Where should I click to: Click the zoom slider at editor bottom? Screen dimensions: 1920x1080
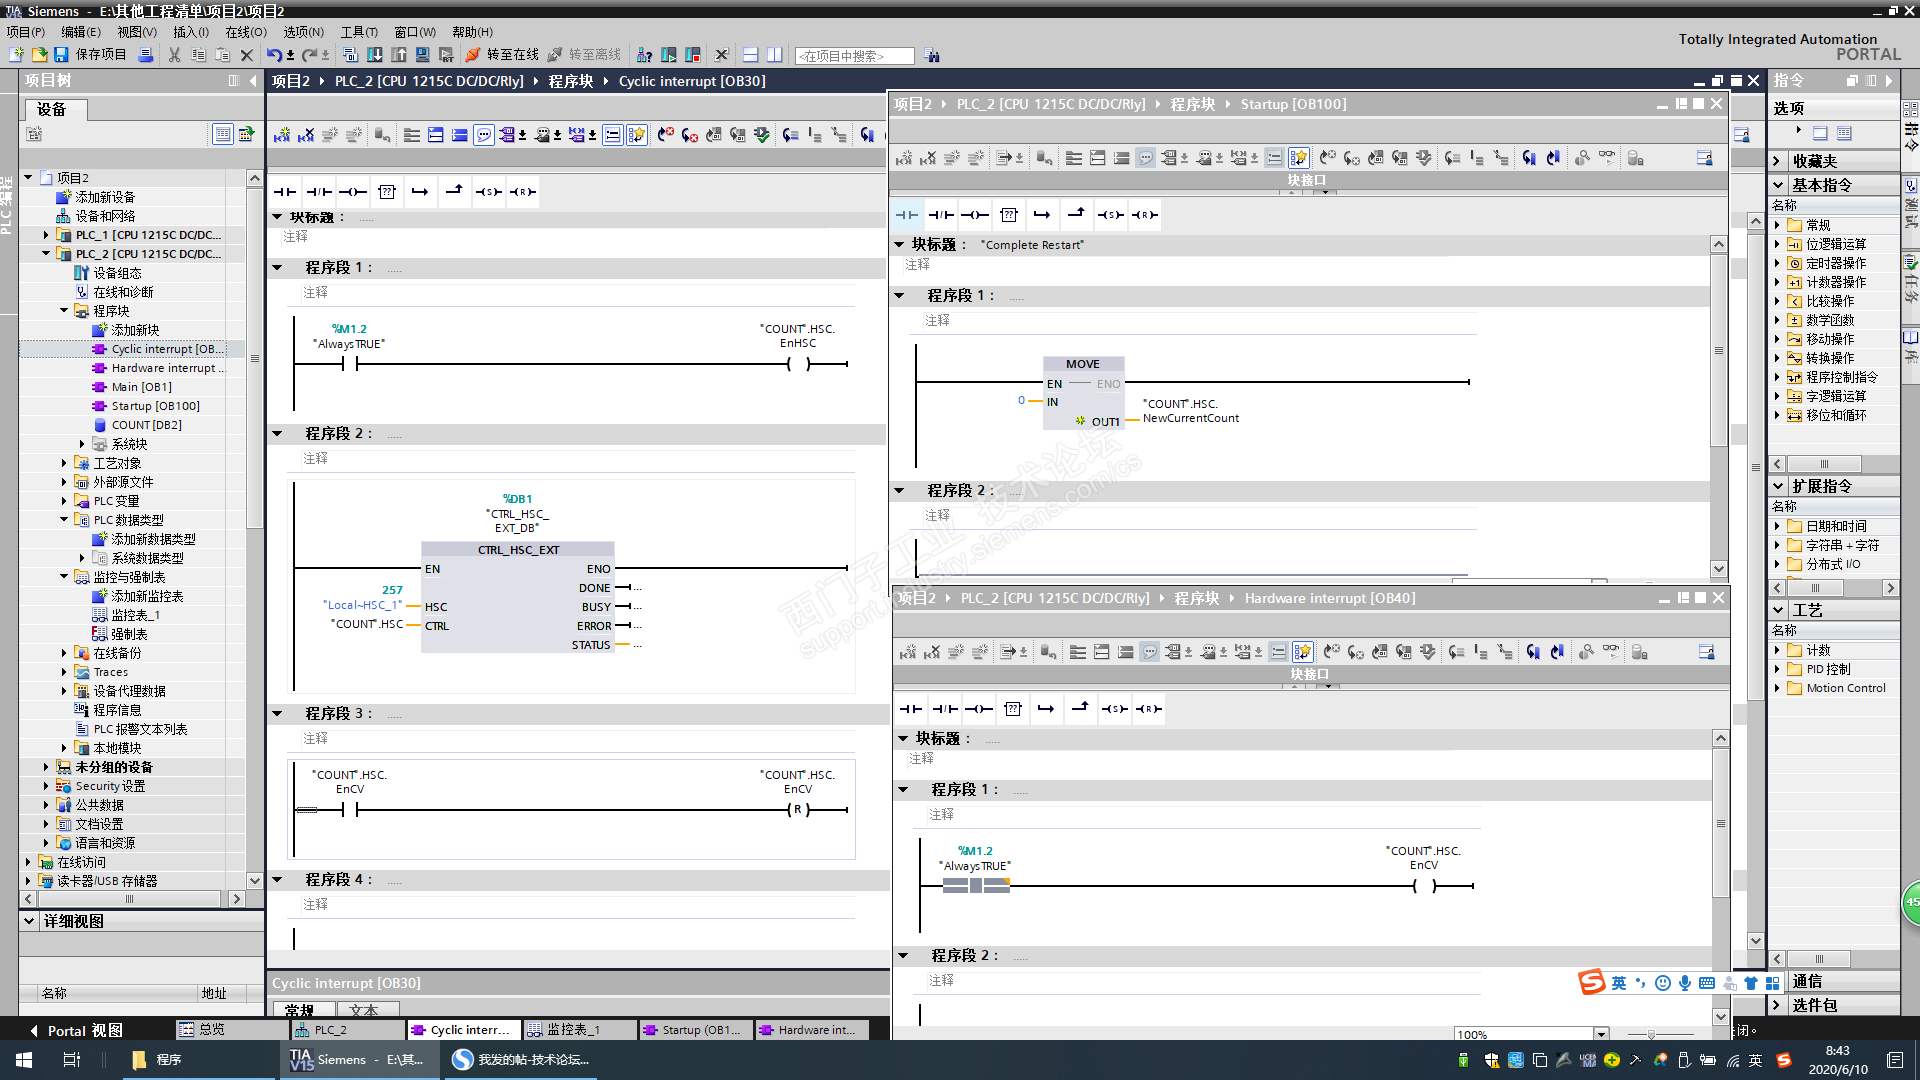click(x=1651, y=1034)
